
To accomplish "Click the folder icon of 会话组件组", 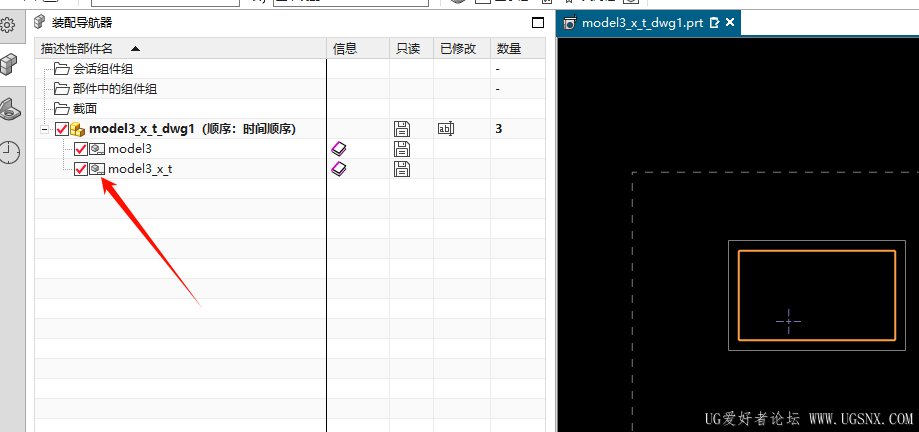I will coord(62,69).
